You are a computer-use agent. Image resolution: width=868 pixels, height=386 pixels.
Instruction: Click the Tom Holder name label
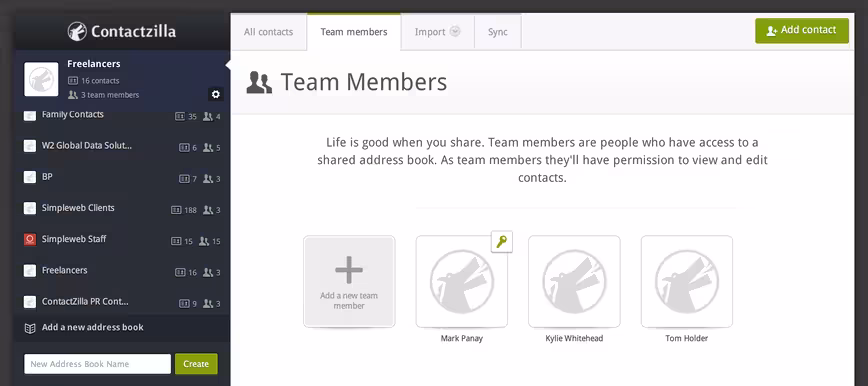click(686, 338)
